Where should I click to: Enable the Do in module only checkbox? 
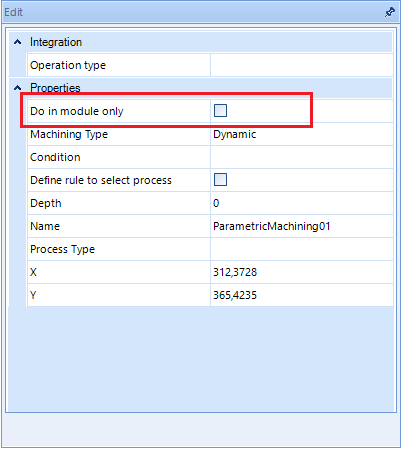[220, 111]
